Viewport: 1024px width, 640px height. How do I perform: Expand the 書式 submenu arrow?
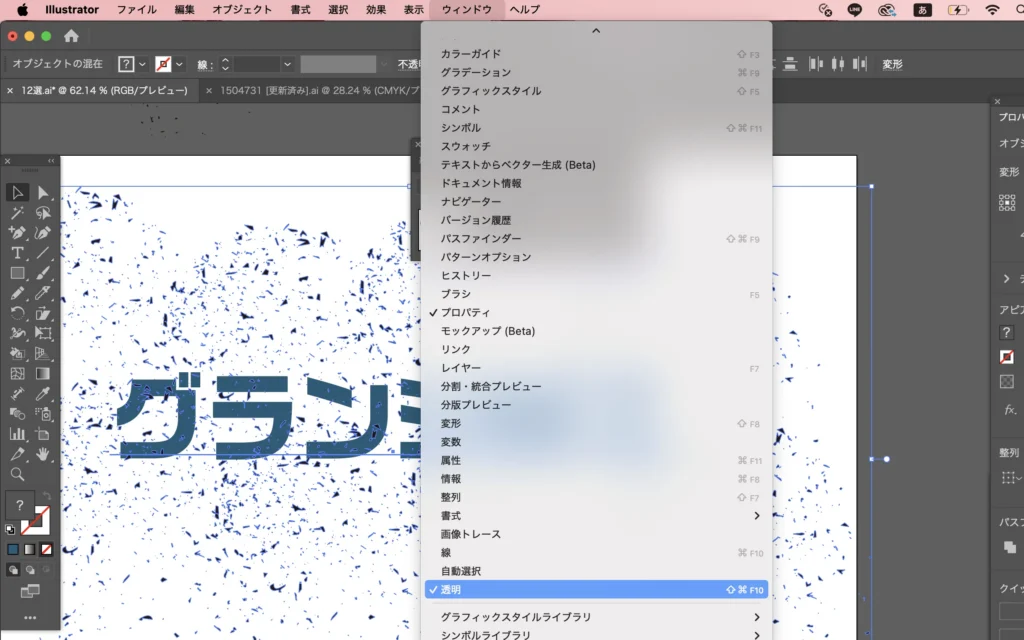[756, 516]
